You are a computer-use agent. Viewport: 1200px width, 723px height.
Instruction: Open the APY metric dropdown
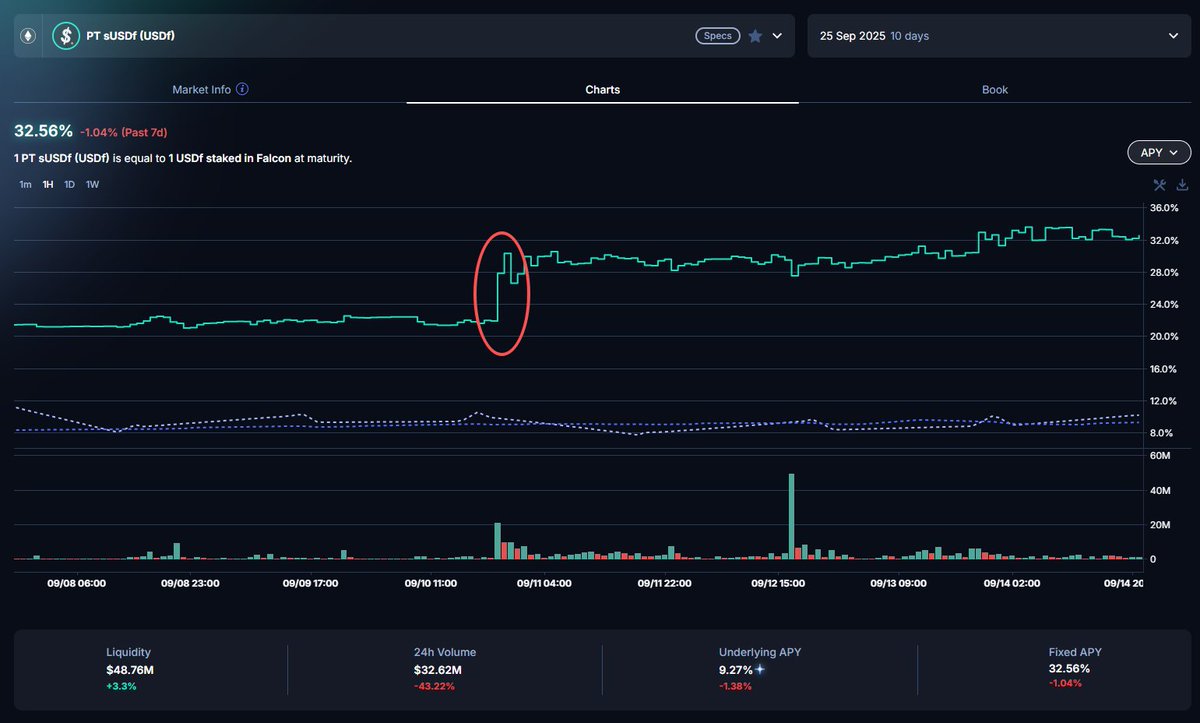pyautogui.click(x=1159, y=153)
